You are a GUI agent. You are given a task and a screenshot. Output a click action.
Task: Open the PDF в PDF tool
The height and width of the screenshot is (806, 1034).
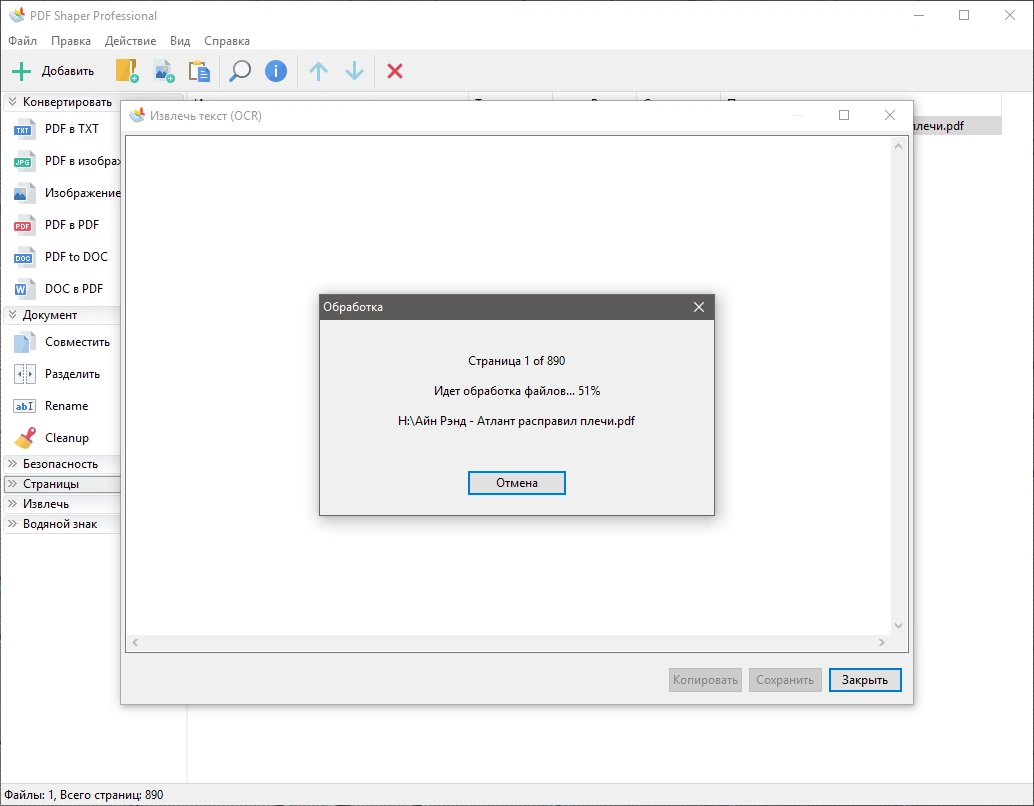24,225
